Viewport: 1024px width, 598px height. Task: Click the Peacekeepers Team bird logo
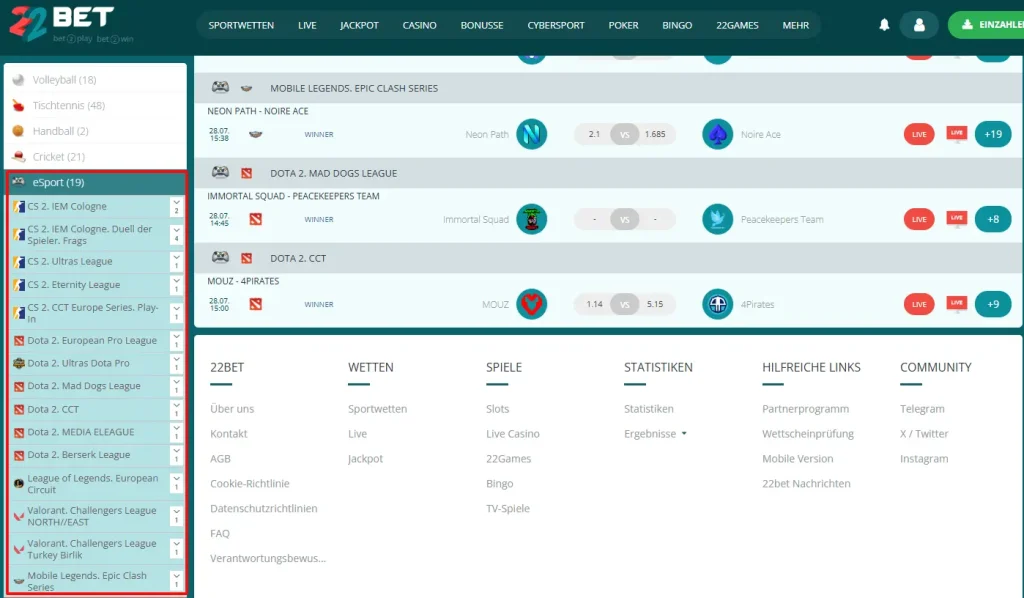[718, 219]
